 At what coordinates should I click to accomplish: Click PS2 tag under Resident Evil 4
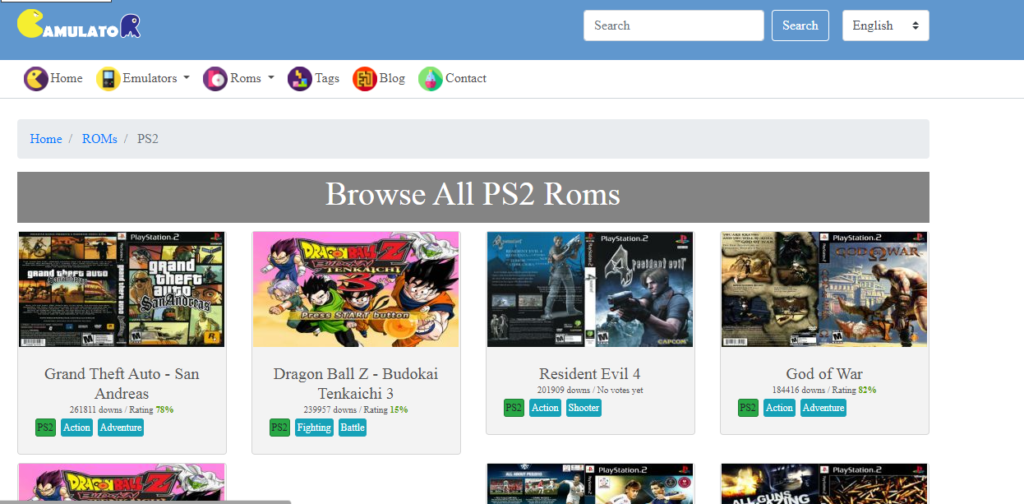click(x=514, y=408)
